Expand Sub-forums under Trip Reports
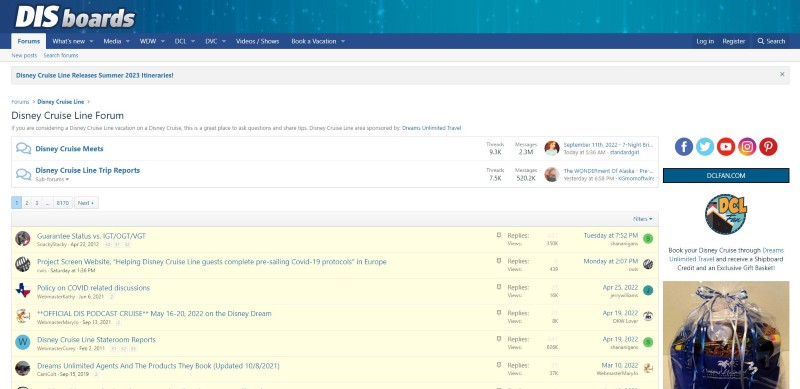The image size is (800, 389). pos(52,179)
